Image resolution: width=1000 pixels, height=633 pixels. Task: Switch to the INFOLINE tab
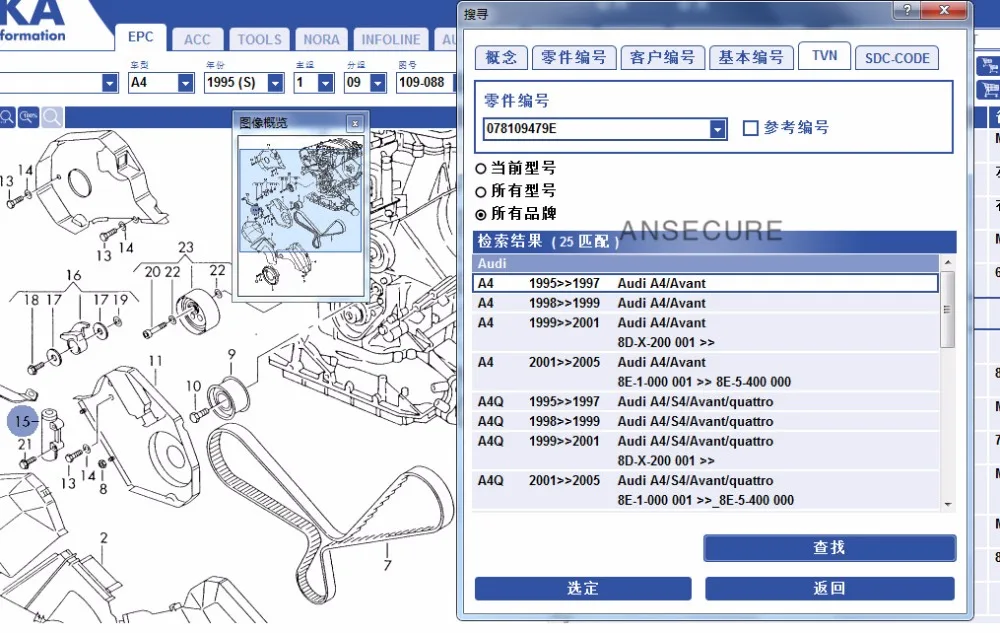point(390,40)
